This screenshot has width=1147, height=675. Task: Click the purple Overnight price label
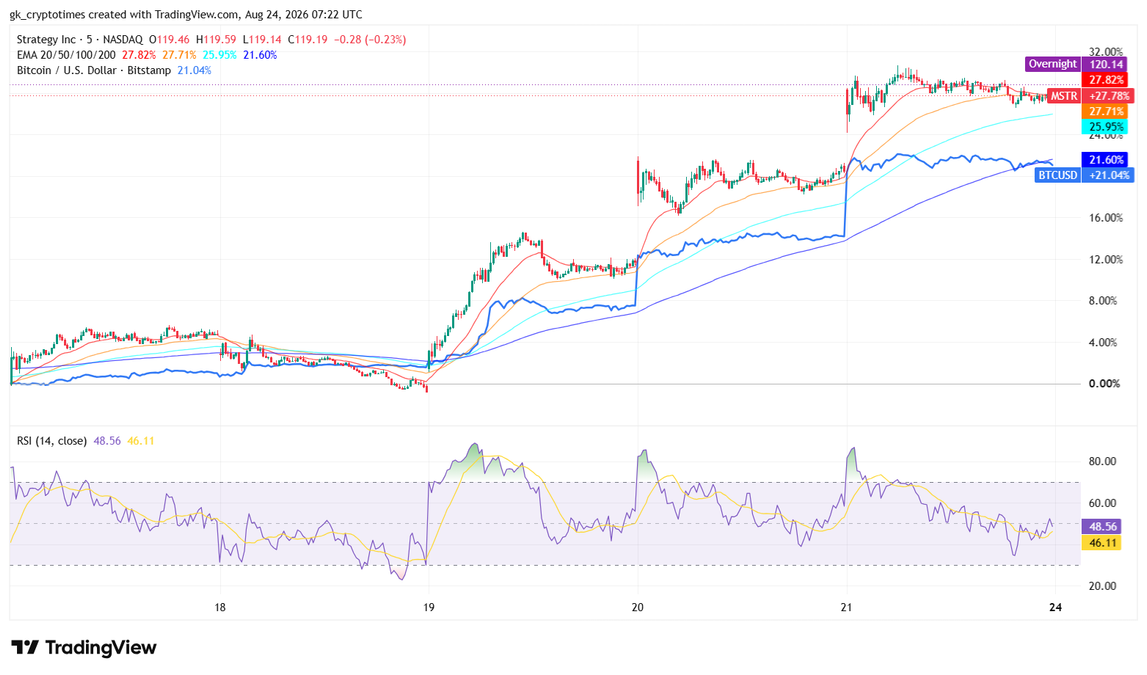coord(1053,64)
